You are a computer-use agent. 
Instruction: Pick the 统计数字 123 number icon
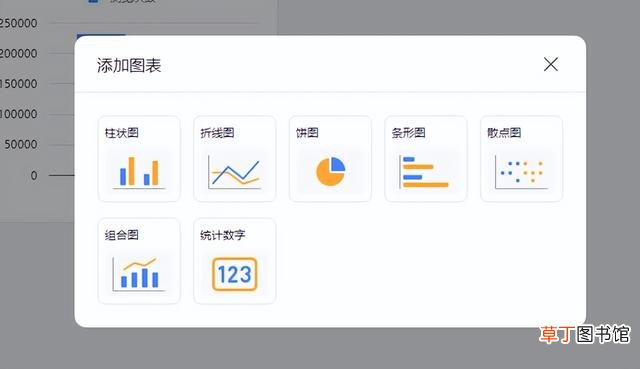[235, 274]
